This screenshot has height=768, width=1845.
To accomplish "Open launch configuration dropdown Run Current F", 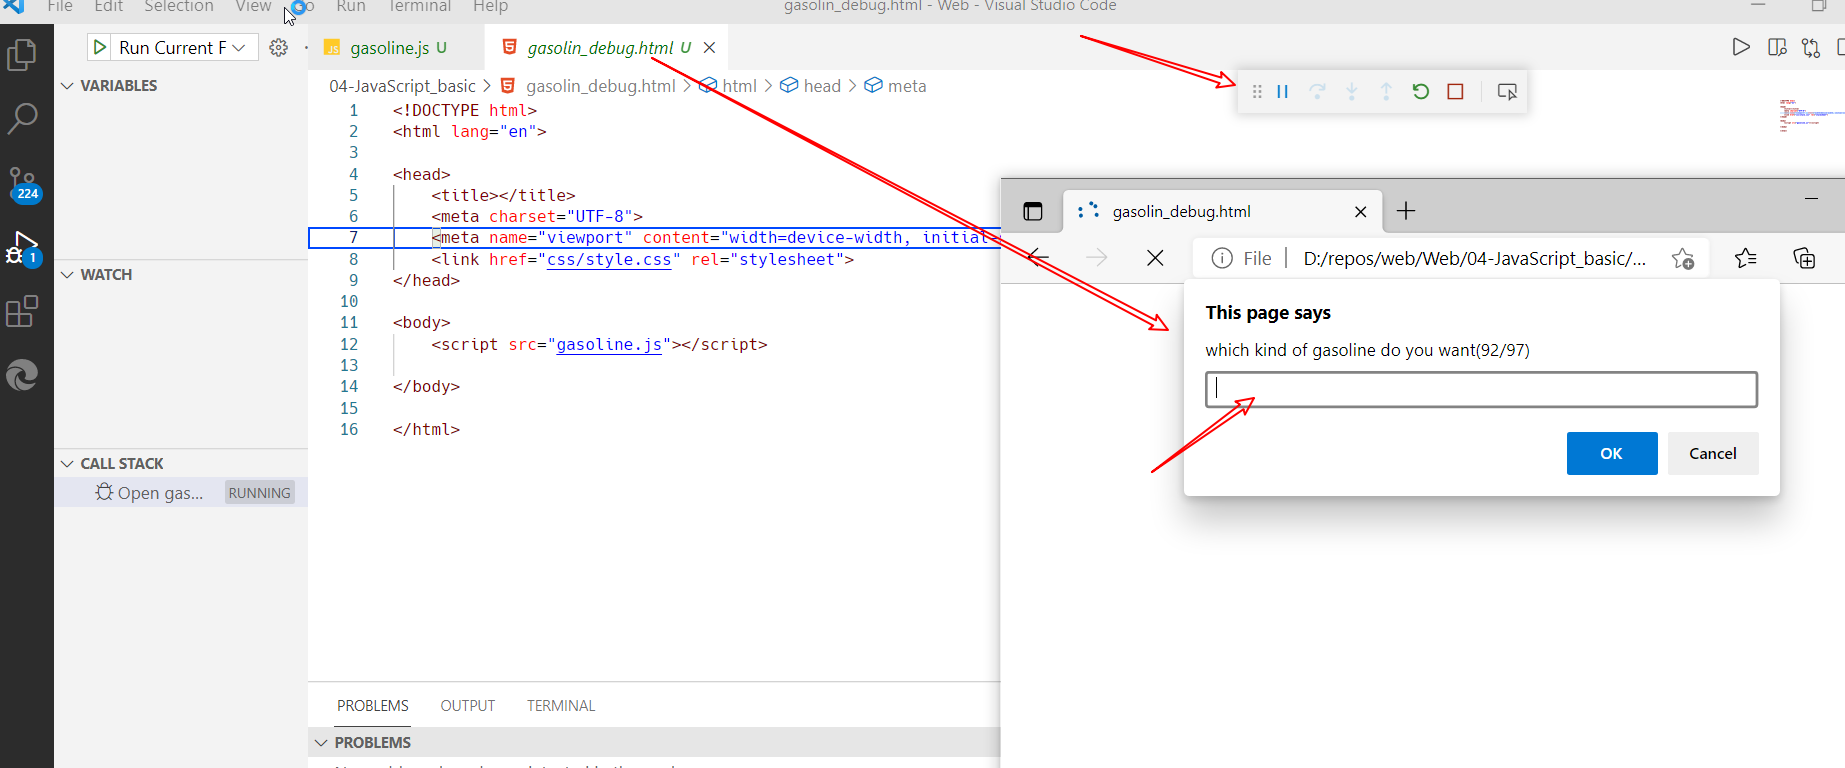I will [x=183, y=47].
